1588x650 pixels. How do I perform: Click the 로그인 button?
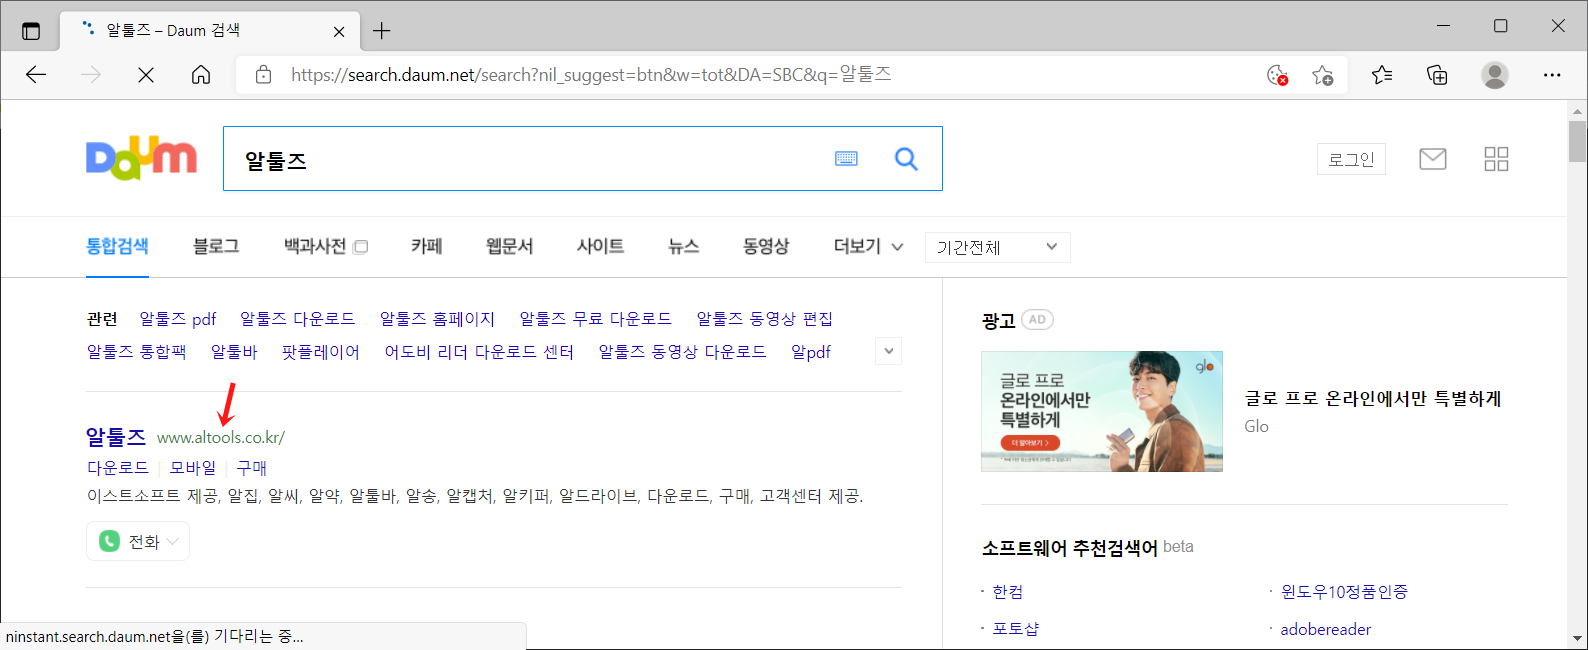1351,159
